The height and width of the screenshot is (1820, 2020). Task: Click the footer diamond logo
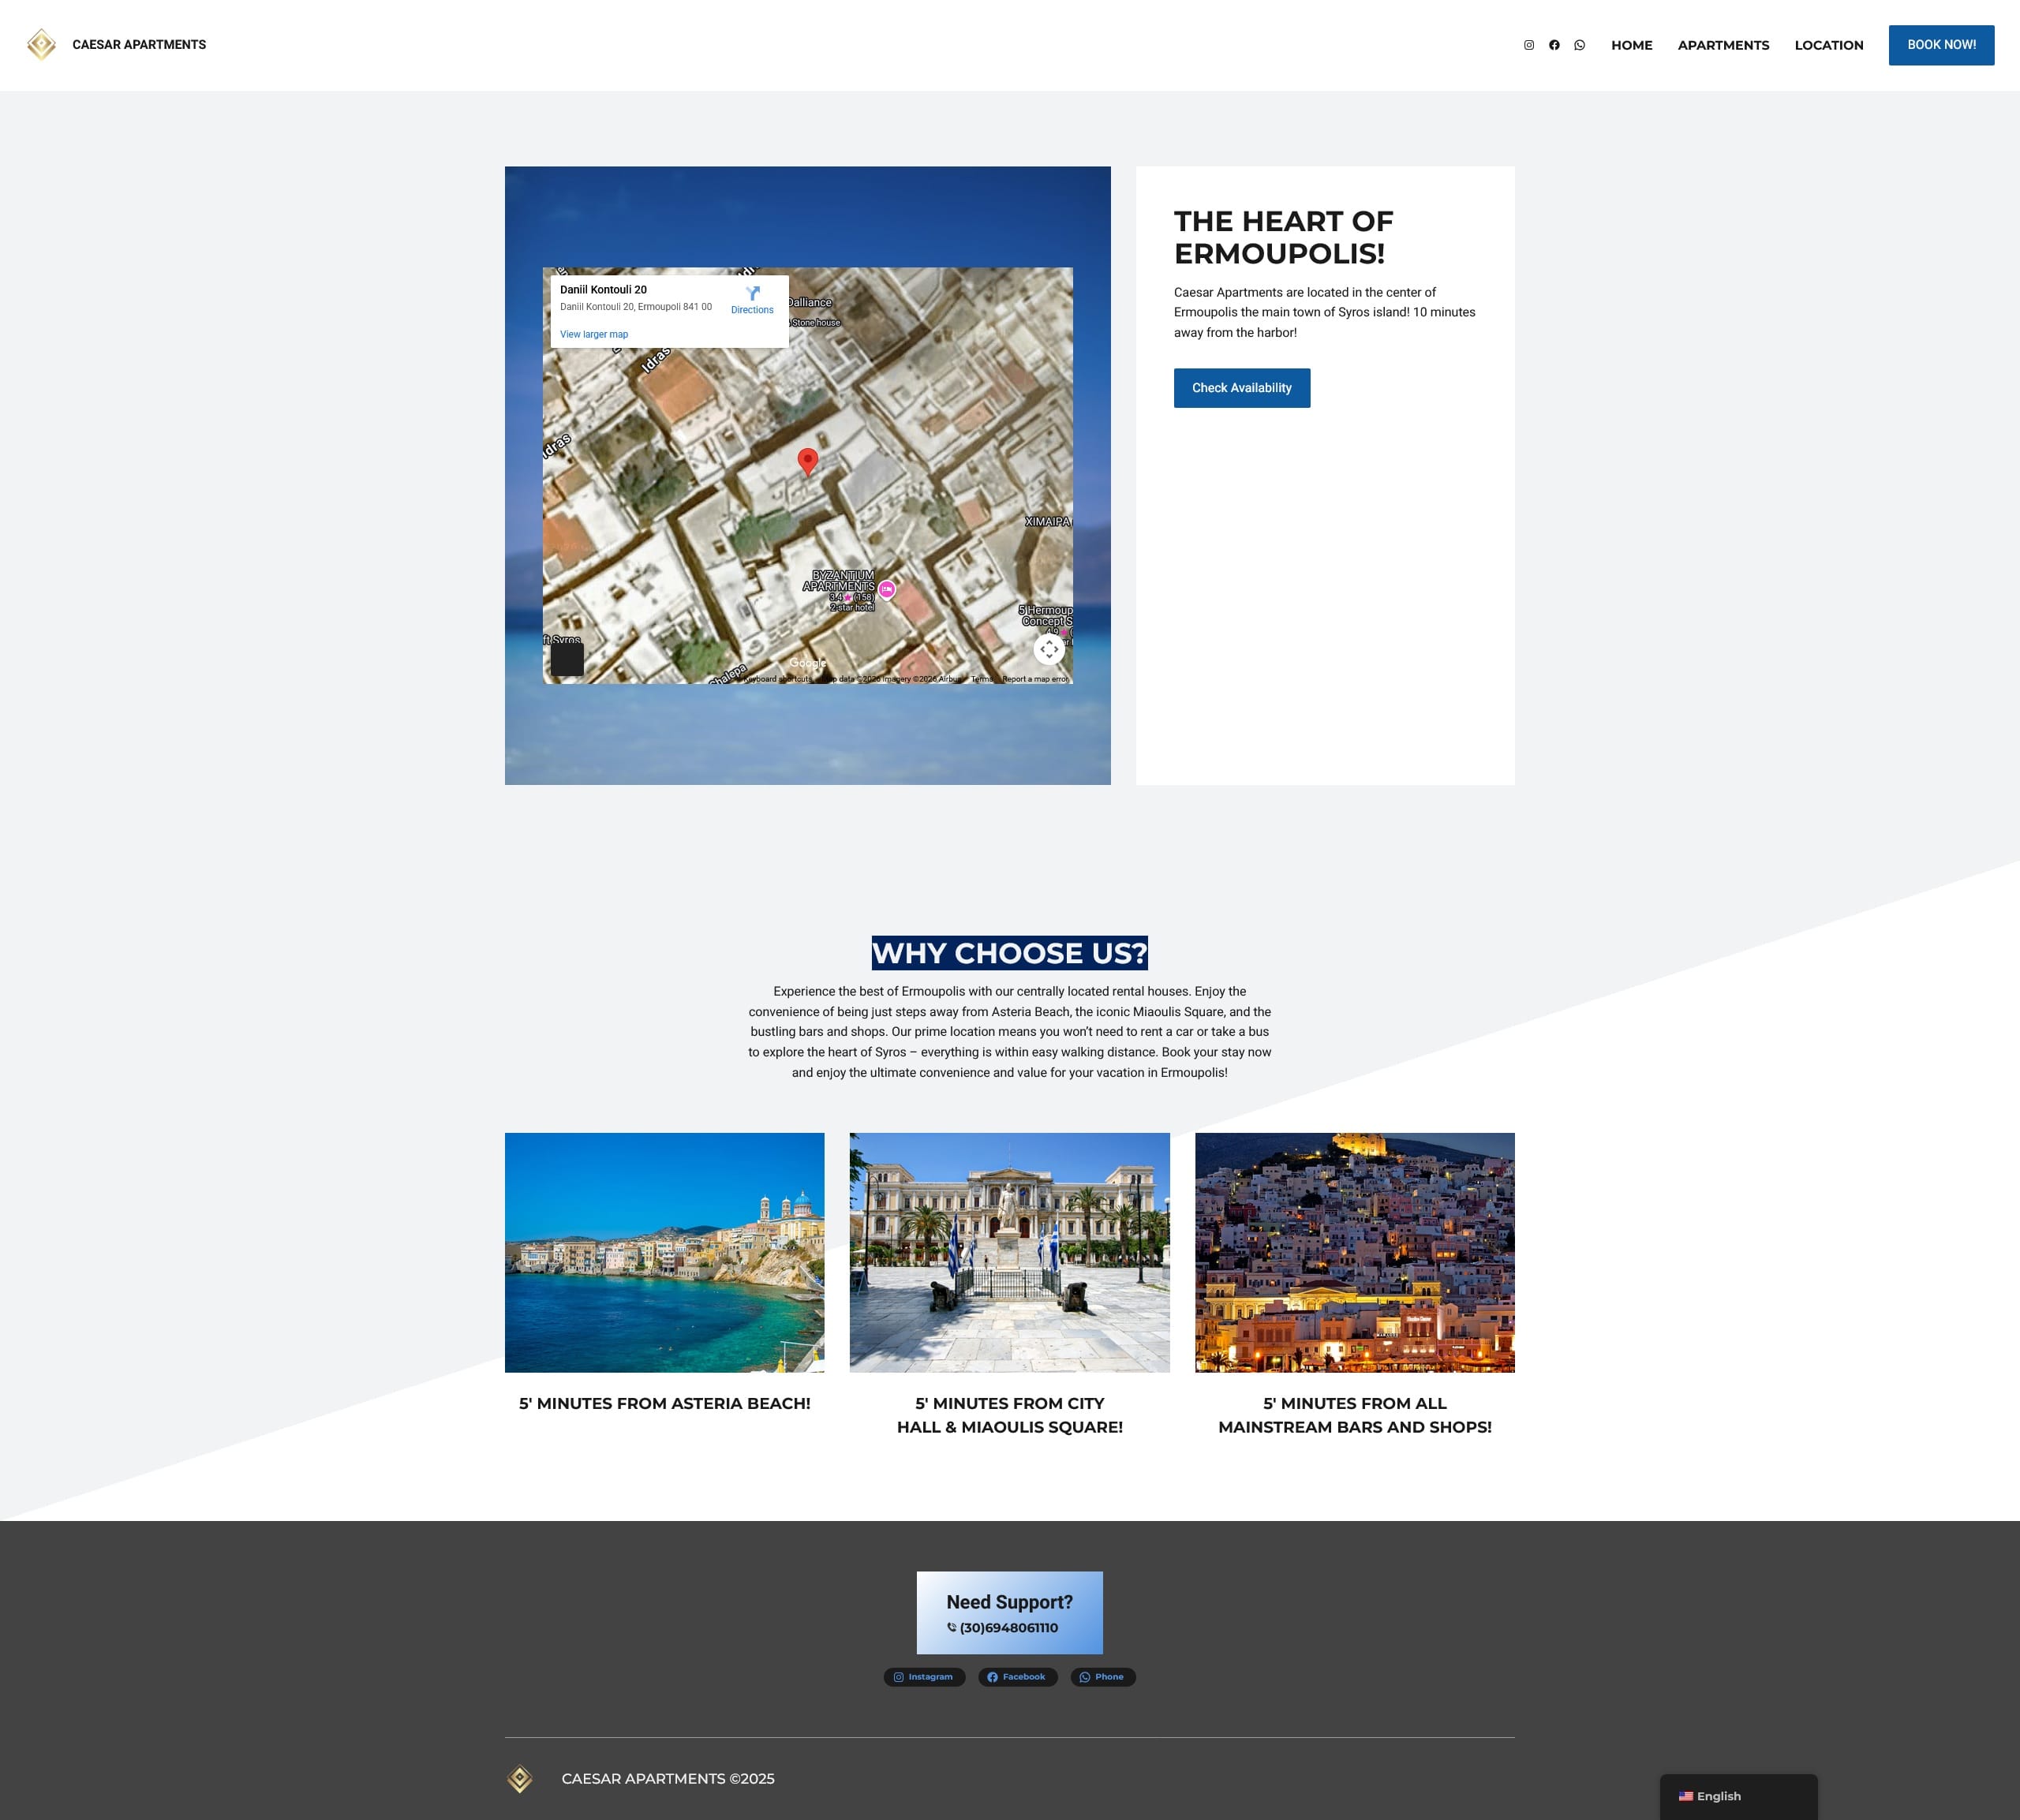point(519,1778)
